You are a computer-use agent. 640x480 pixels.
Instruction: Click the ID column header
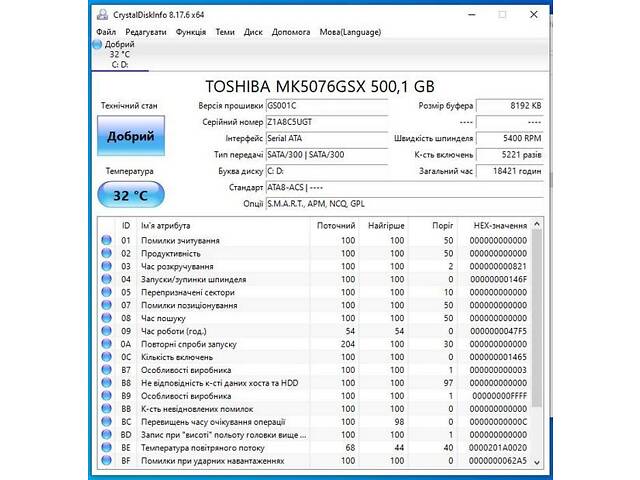(126, 225)
